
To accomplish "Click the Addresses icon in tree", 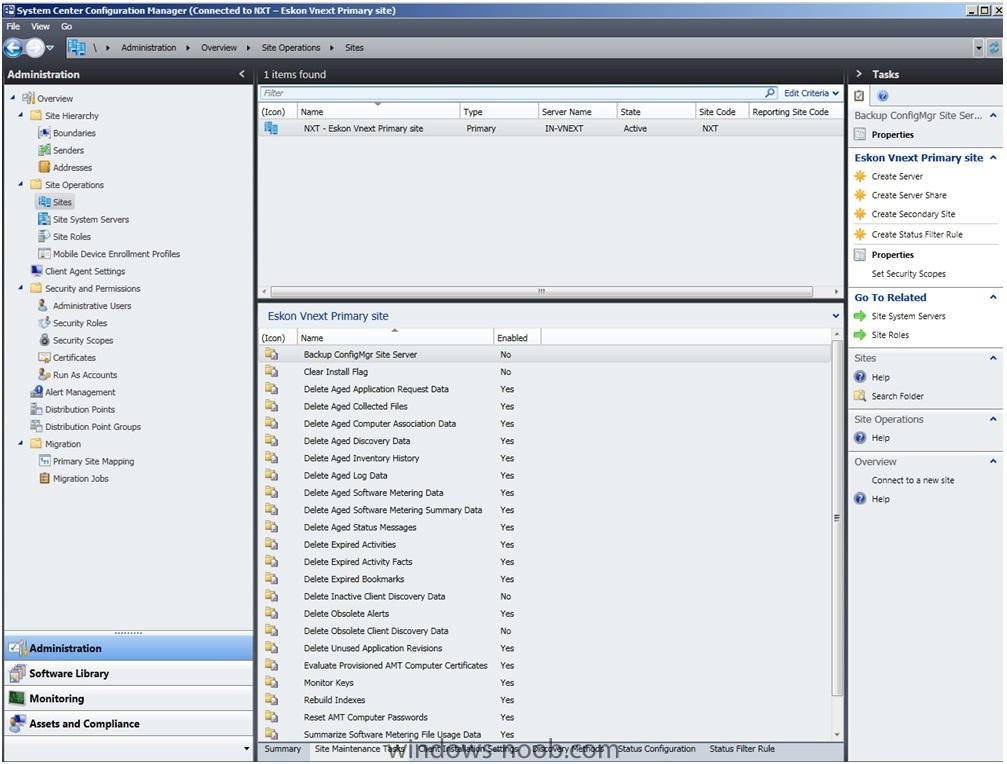I will click(x=44, y=168).
